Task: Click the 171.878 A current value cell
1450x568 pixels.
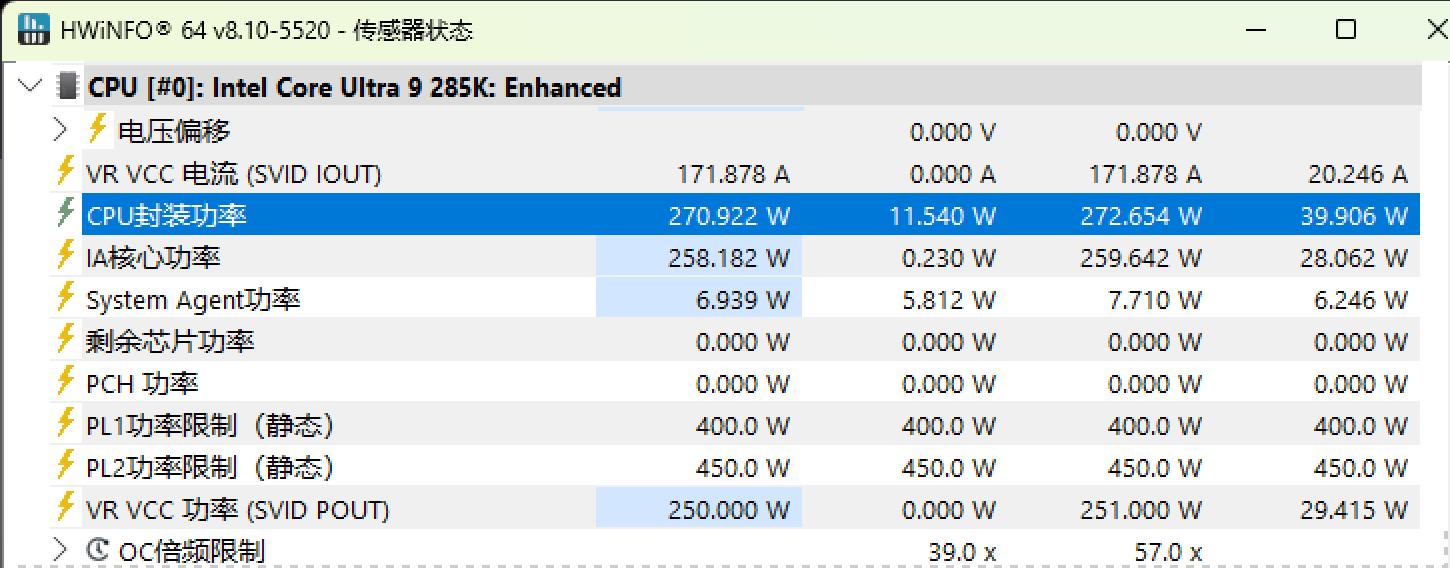Action: tap(733, 174)
